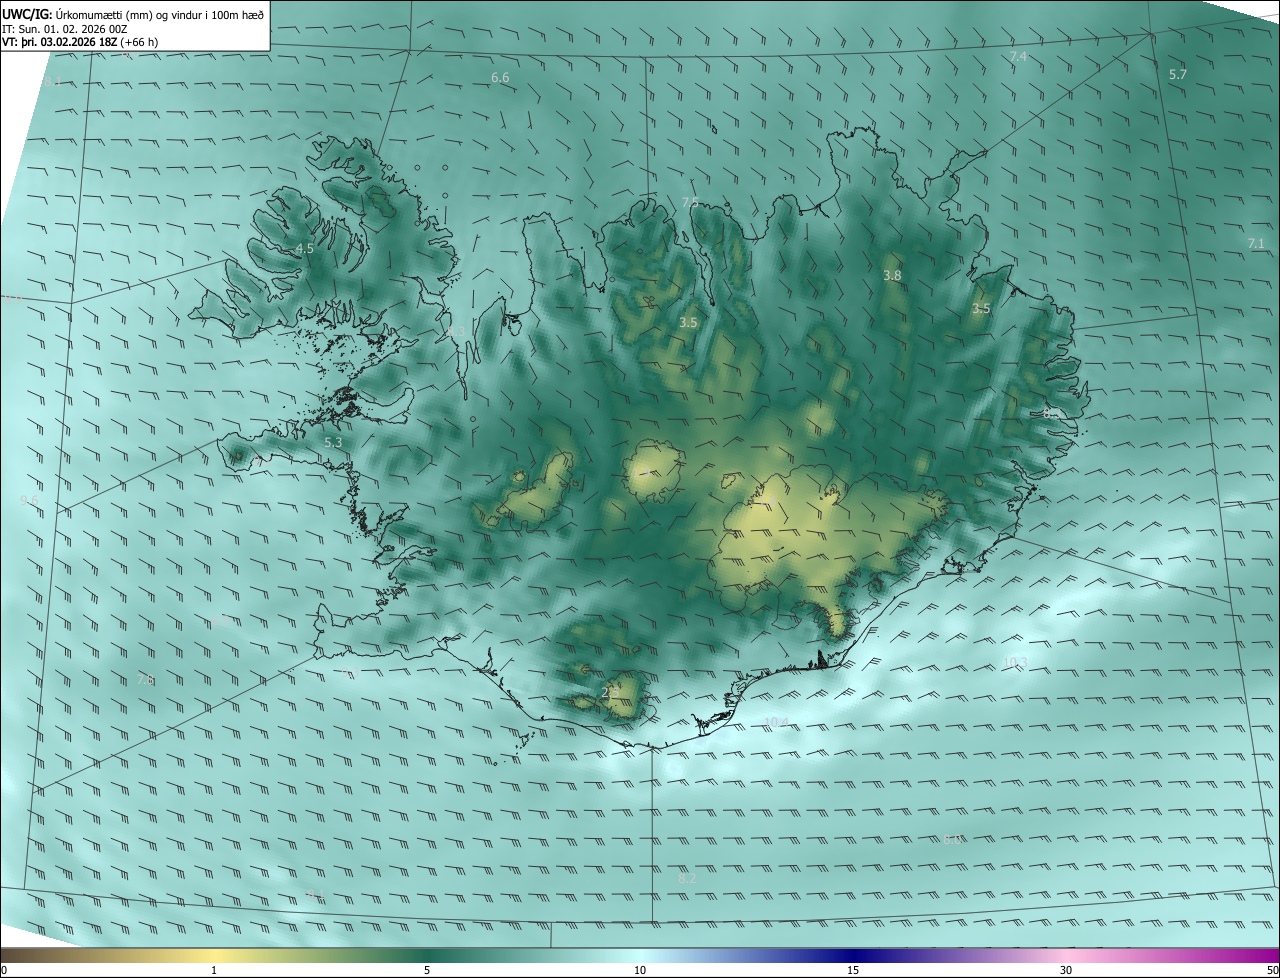Click the colorbar tick label '5'
Viewport: 1280px width, 978px height.
[427, 970]
